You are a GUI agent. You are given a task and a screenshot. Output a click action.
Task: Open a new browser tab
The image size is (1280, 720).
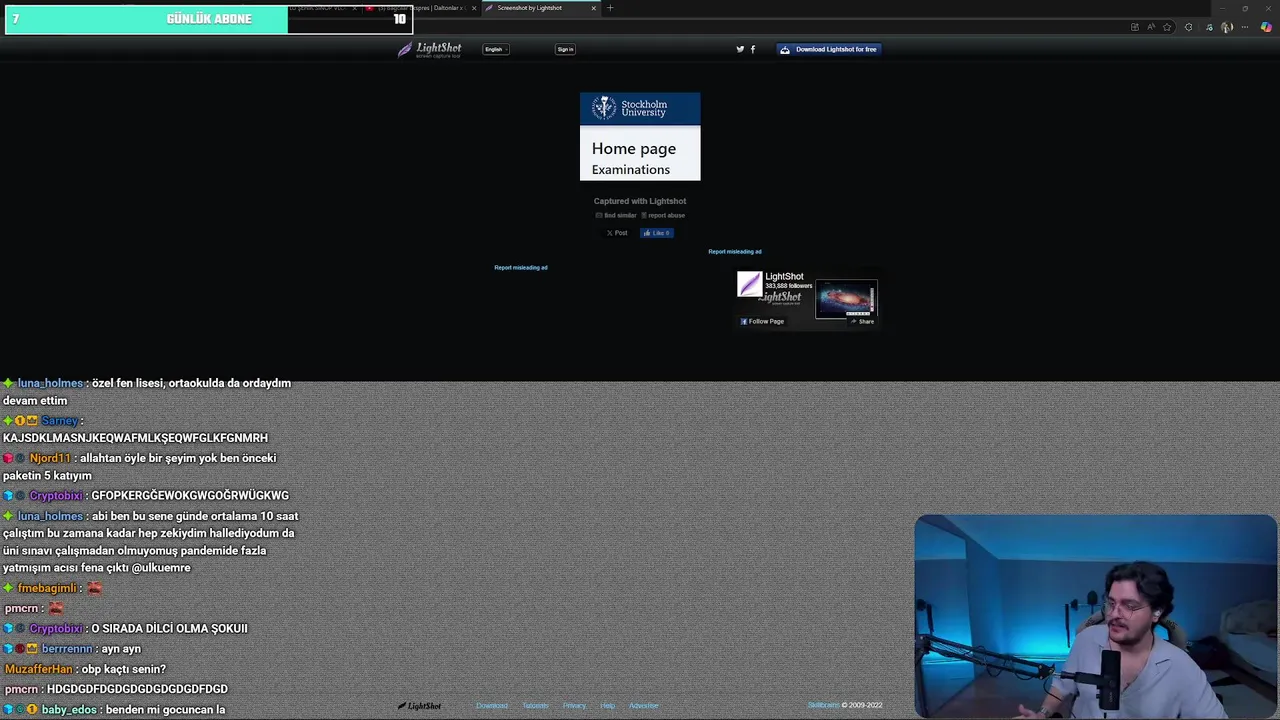[x=610, y=8]
